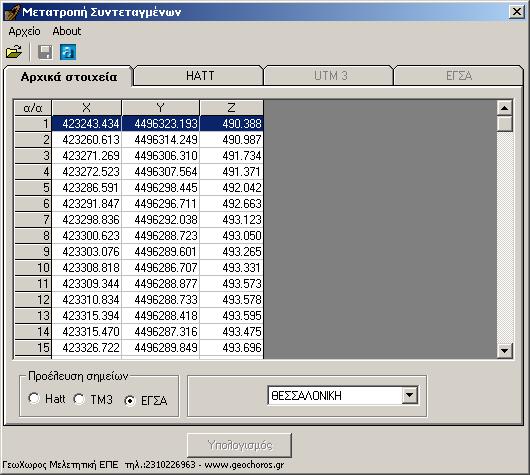
Task: Open the About menu
Action: pyautogui.click(x=67, y=31)
